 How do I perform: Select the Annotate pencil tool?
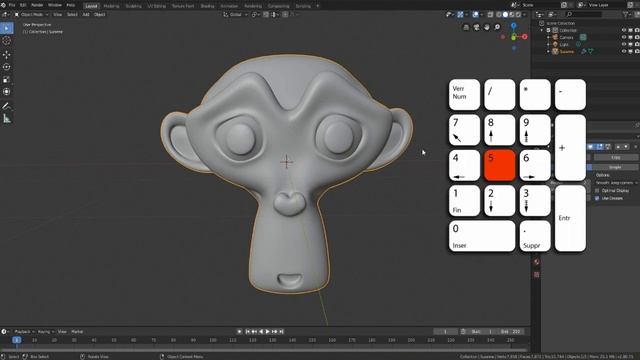point(7,106)
